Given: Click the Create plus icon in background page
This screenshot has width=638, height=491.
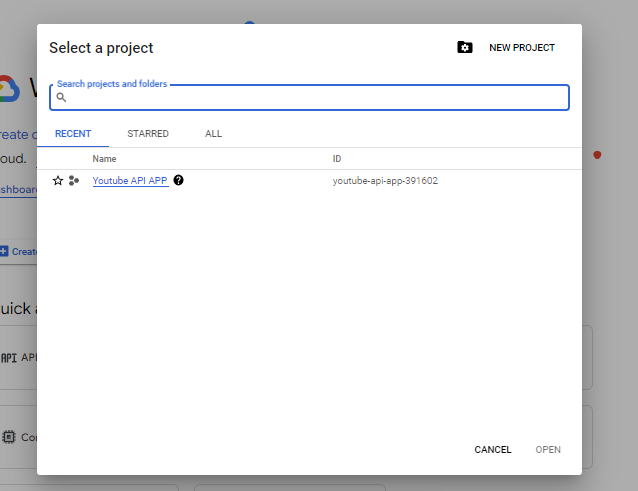Looking at the screenshot, I should pos(4,251).
